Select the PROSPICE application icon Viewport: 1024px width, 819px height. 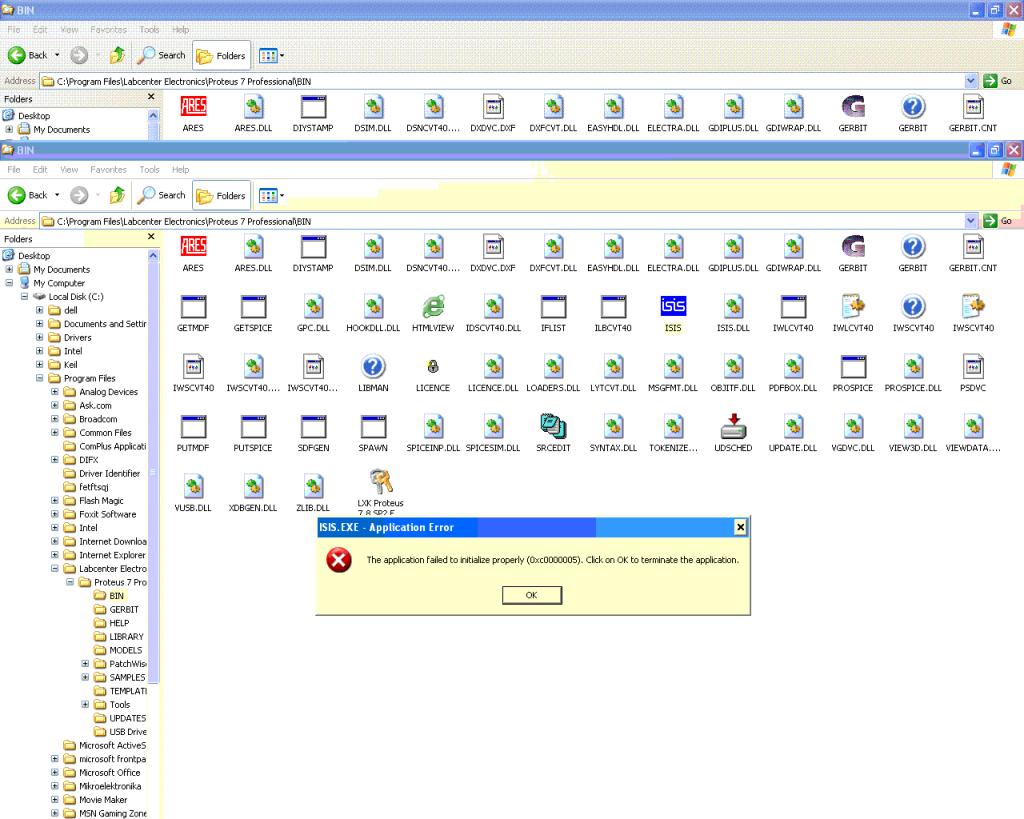853,366
